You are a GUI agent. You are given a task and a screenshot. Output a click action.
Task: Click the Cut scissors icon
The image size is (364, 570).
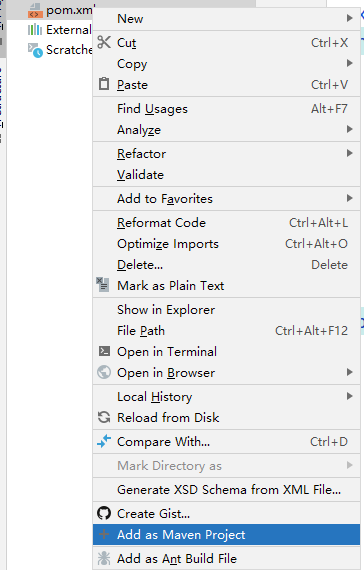(x=104, y=43)
